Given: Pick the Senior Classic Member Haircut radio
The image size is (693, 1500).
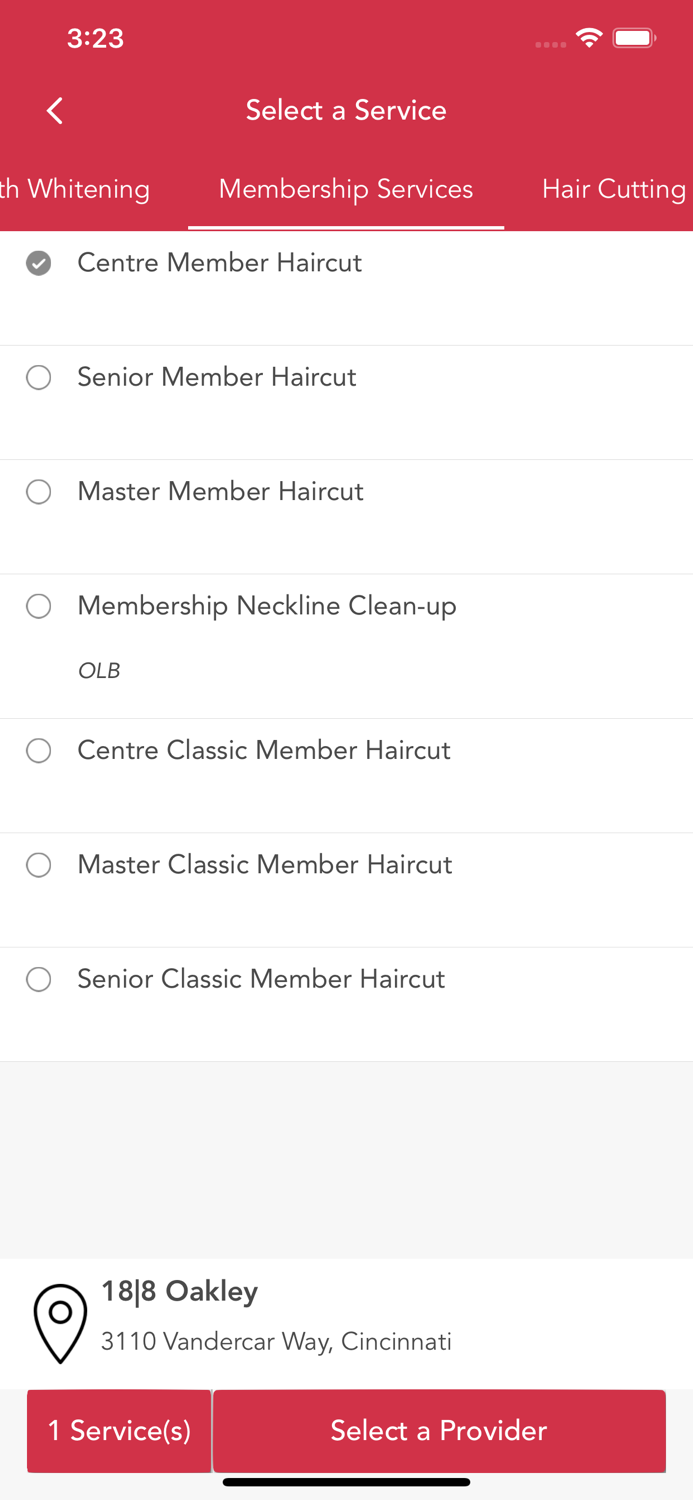Looking at the screenshot, I should (39, 979).
